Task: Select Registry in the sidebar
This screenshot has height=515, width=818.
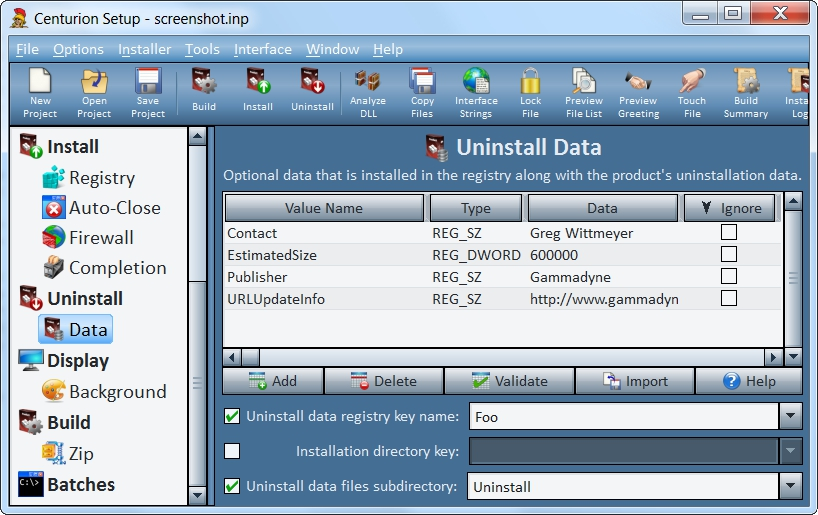Action: coord(89,178)
